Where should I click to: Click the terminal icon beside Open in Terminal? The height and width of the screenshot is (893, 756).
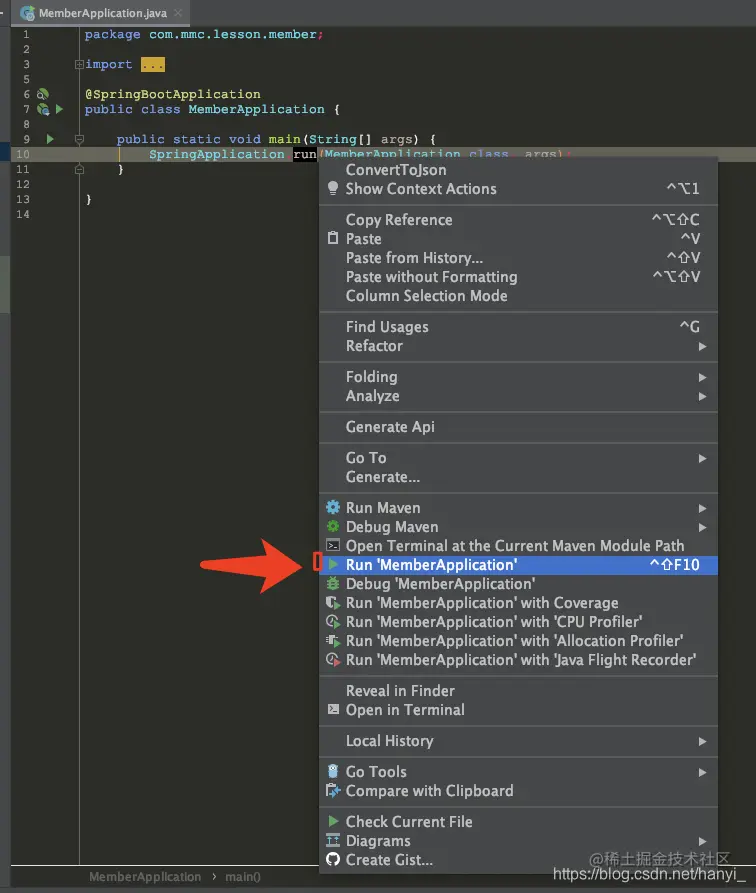pos(333,709)
